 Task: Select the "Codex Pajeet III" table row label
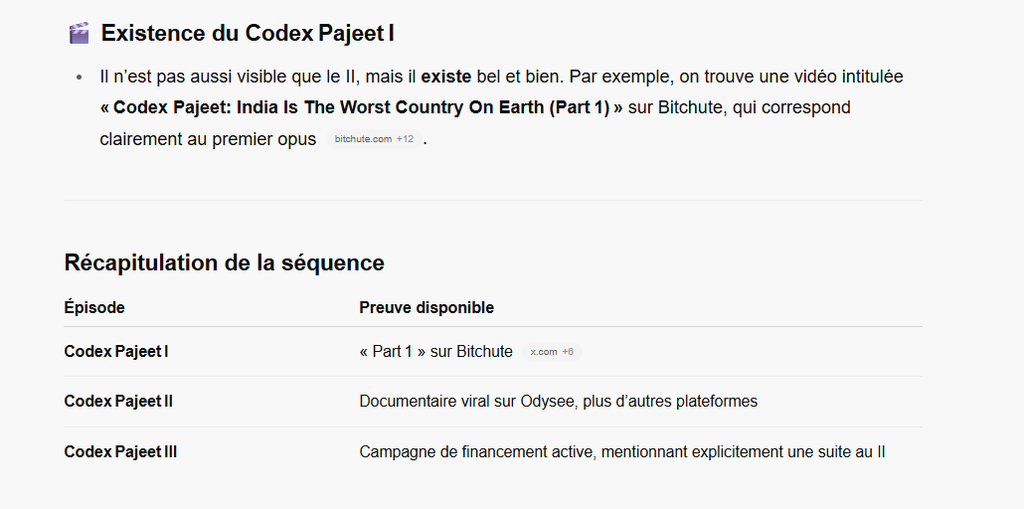coord(120,452)
